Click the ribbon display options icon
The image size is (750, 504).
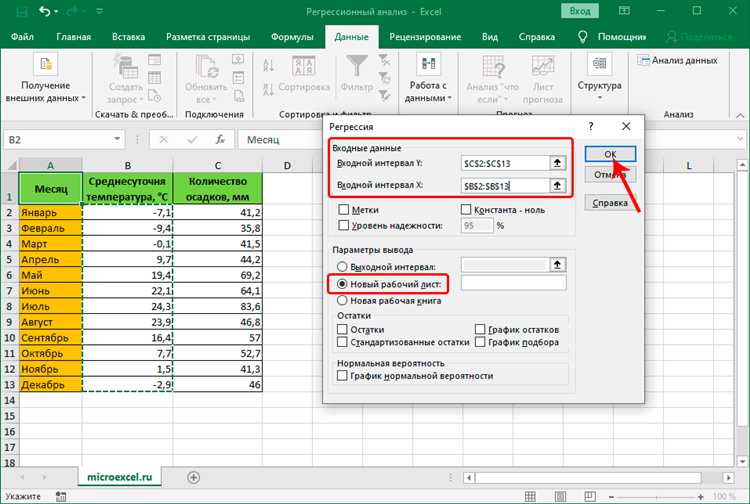(624, 11)
